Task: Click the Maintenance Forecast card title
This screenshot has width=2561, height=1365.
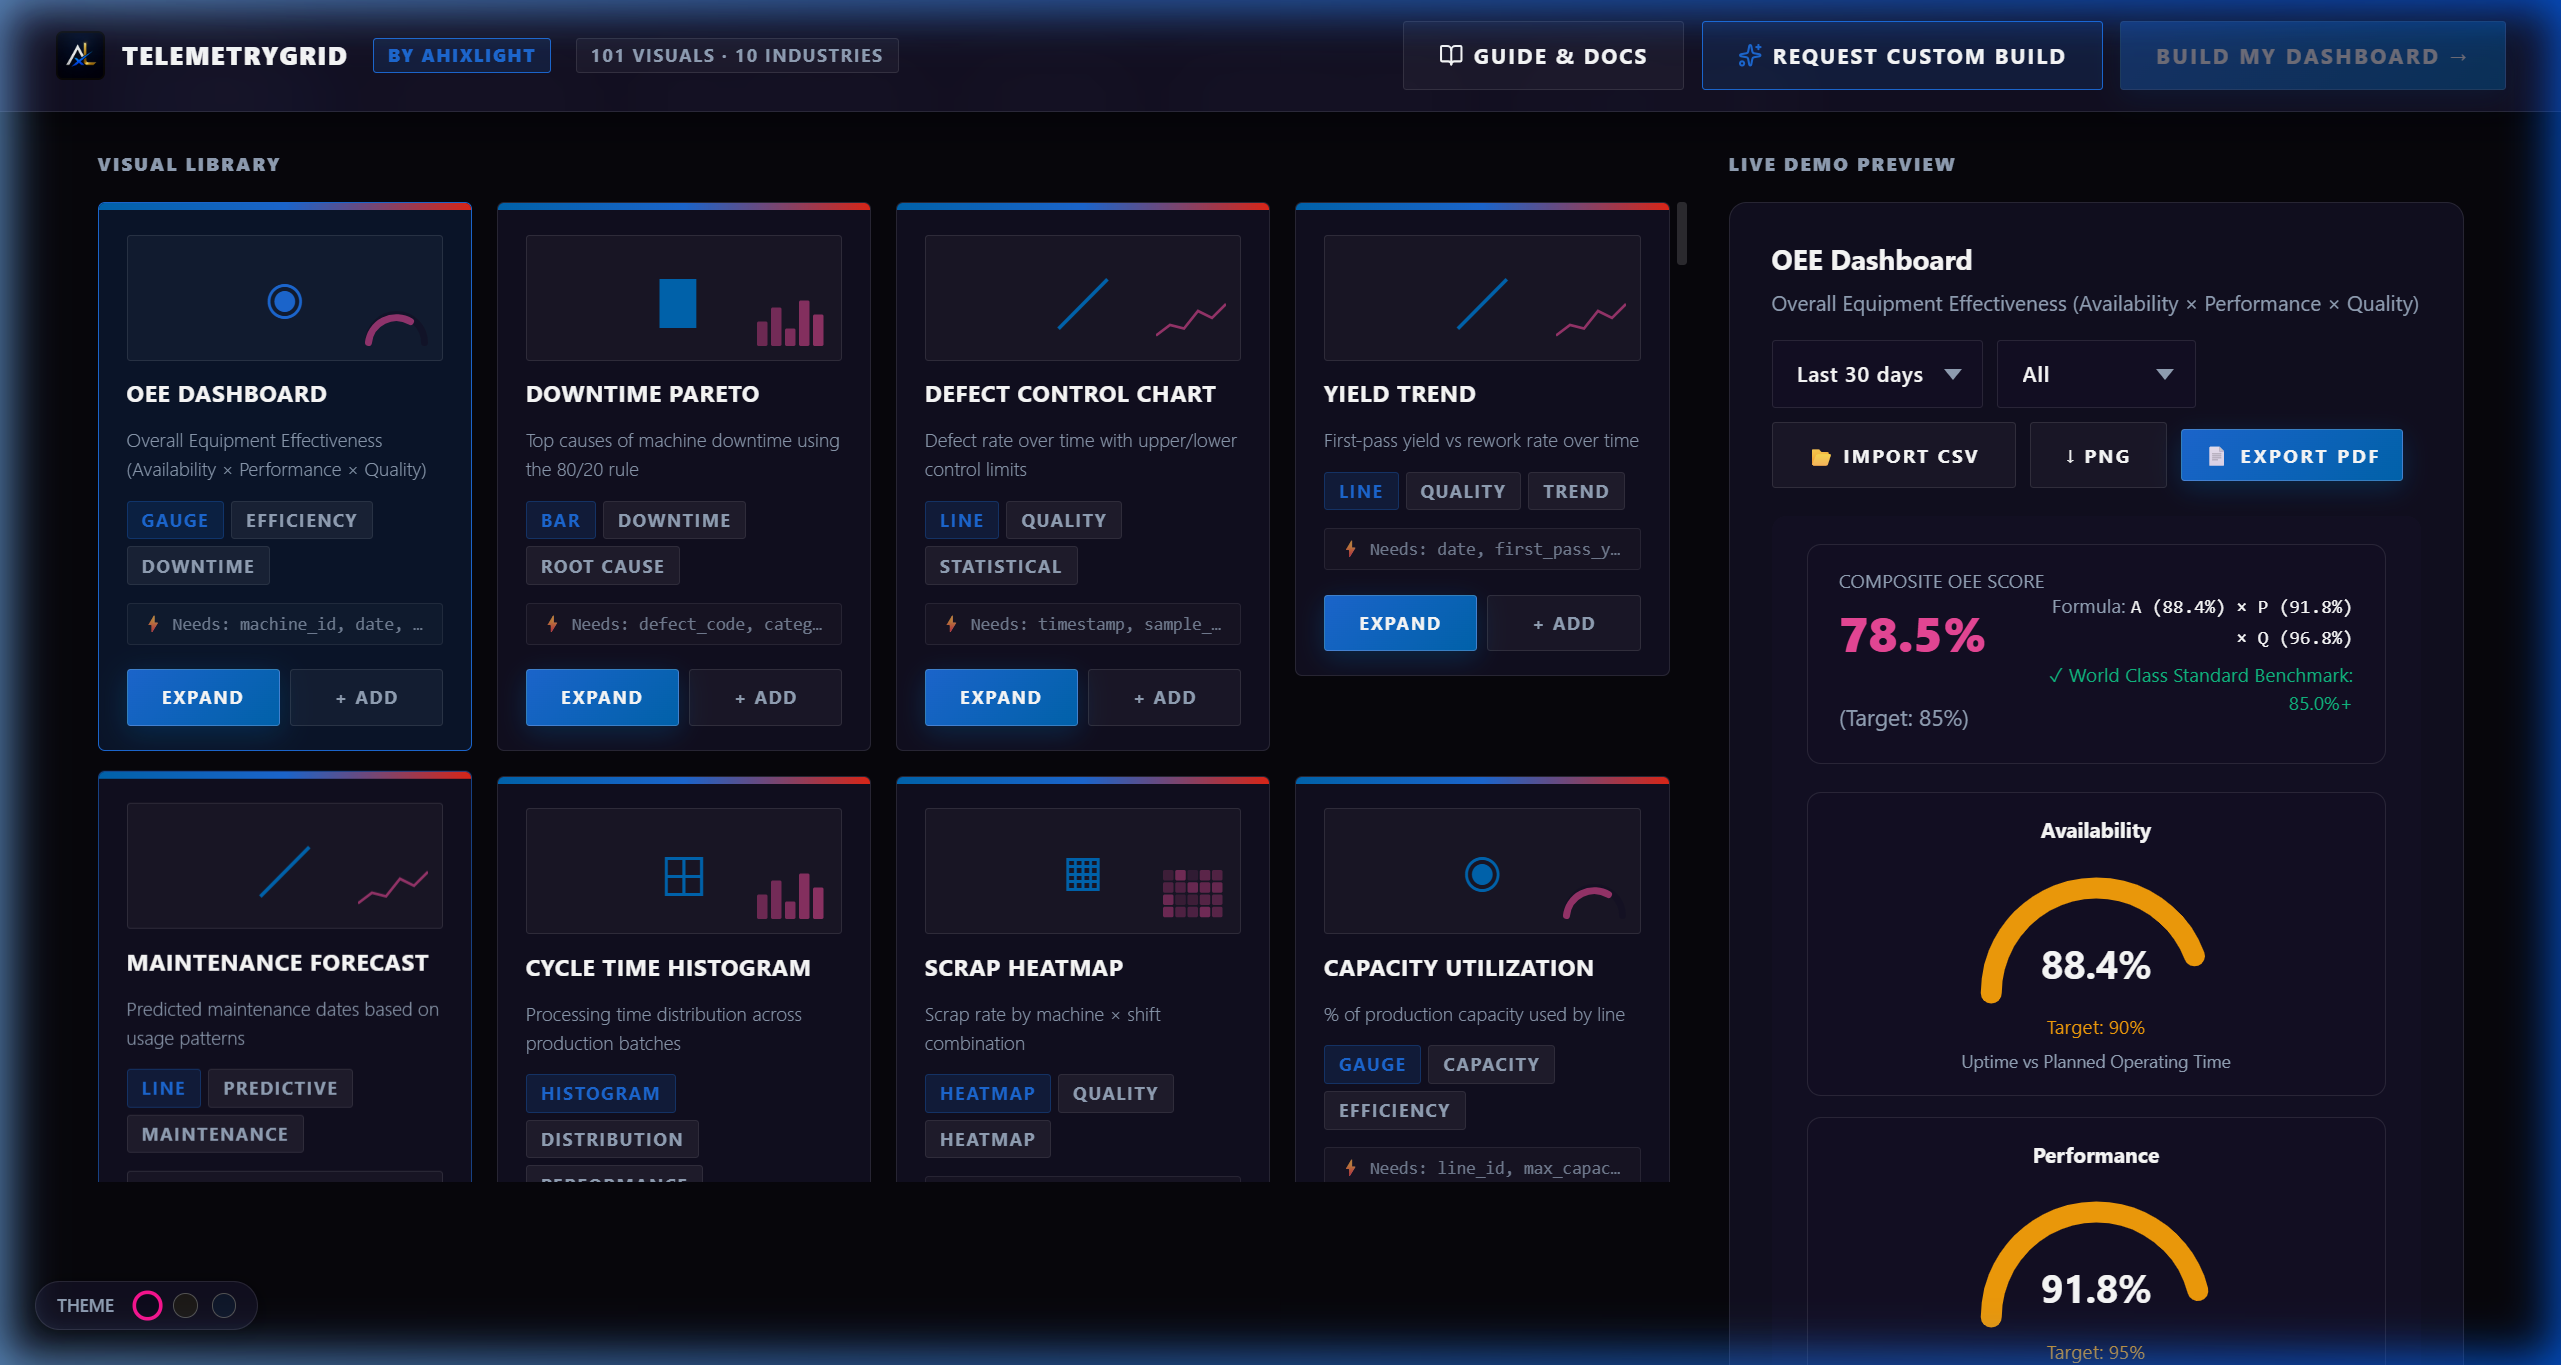Action: [x=277, y=962]
